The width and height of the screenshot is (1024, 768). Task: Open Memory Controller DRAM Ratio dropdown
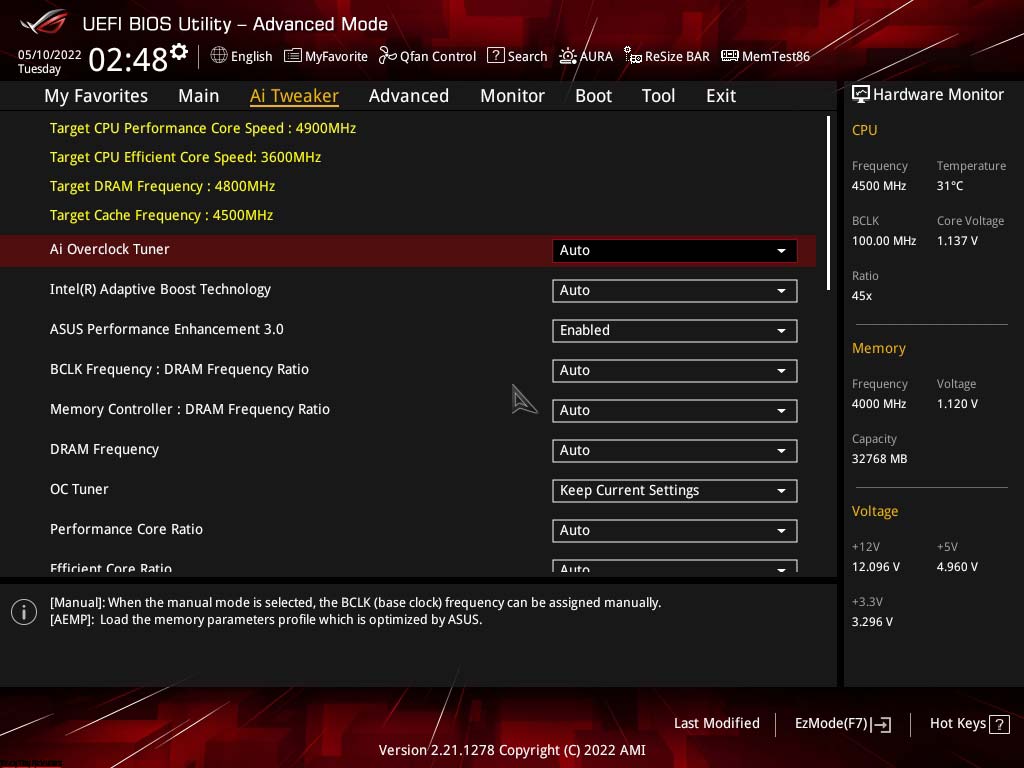pyautogui.click(x=674, y=410)
